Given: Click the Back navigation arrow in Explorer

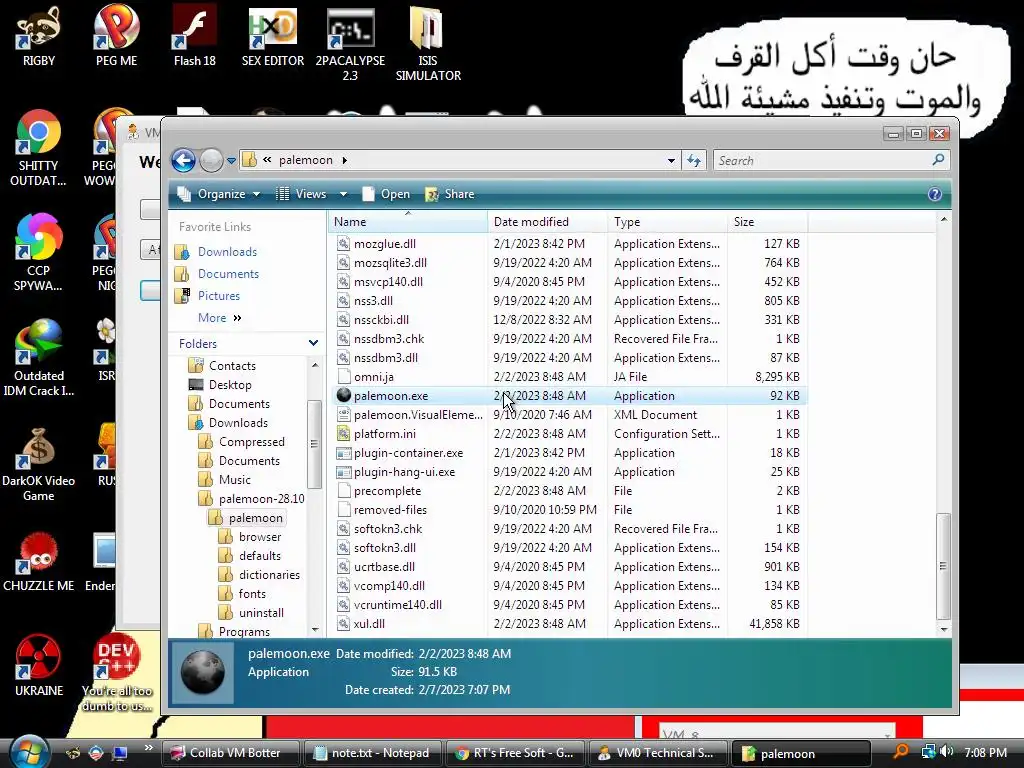Looking at the screenshot, I should [x=184, y=160].
